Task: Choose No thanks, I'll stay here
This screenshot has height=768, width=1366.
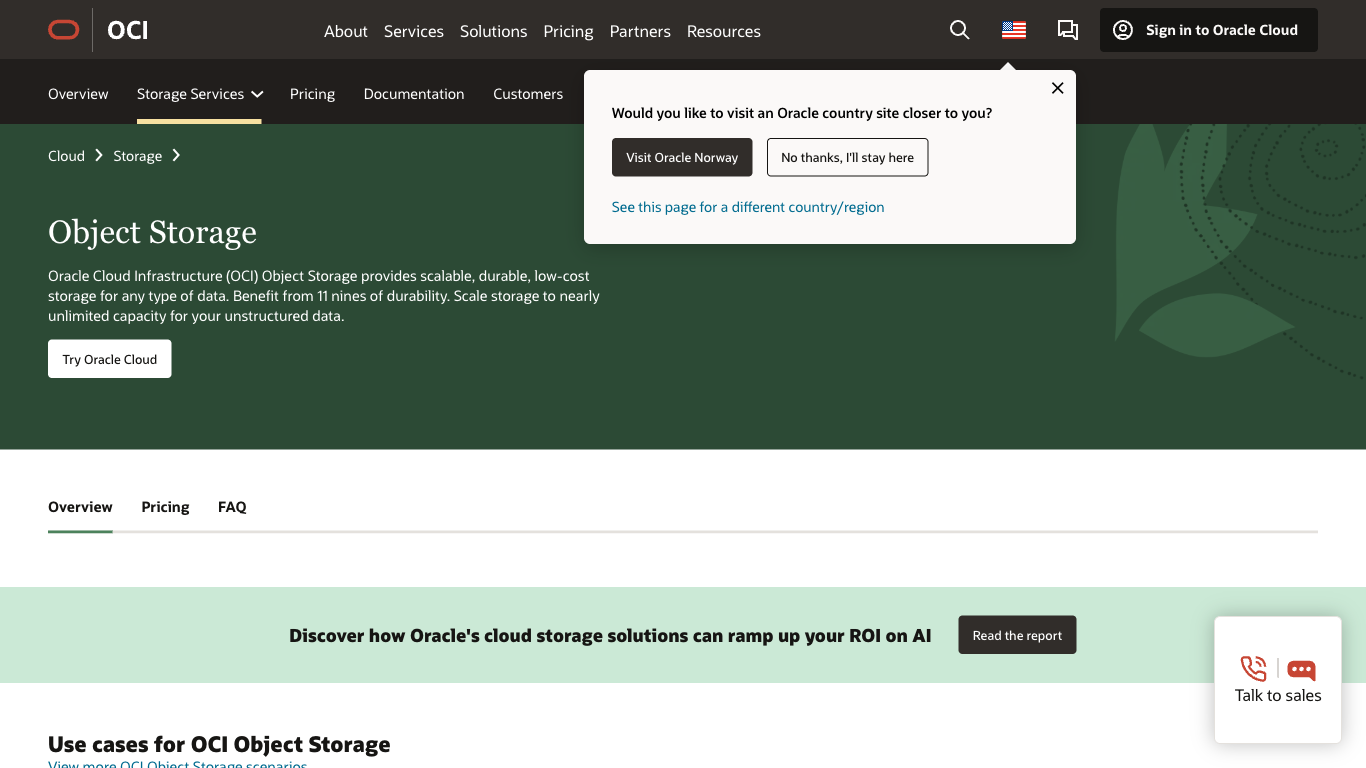Action: (x=847, y=157)
